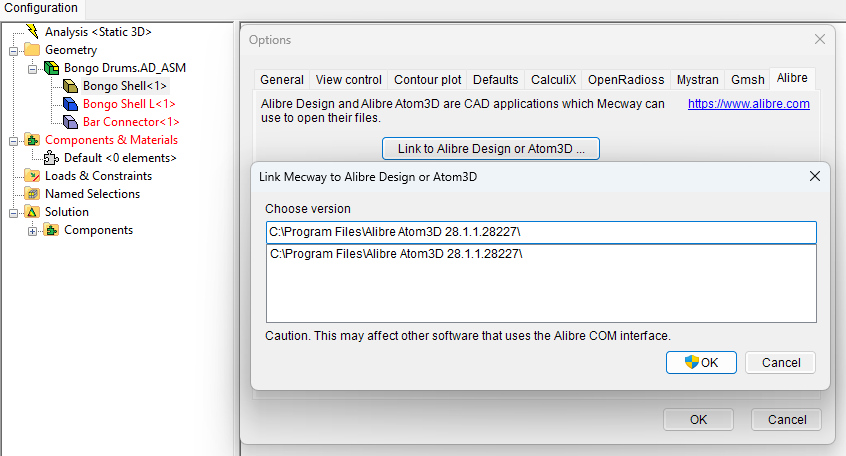Switch to the CalculiX tab
The image size is (846, 456).
coord(553,80)
